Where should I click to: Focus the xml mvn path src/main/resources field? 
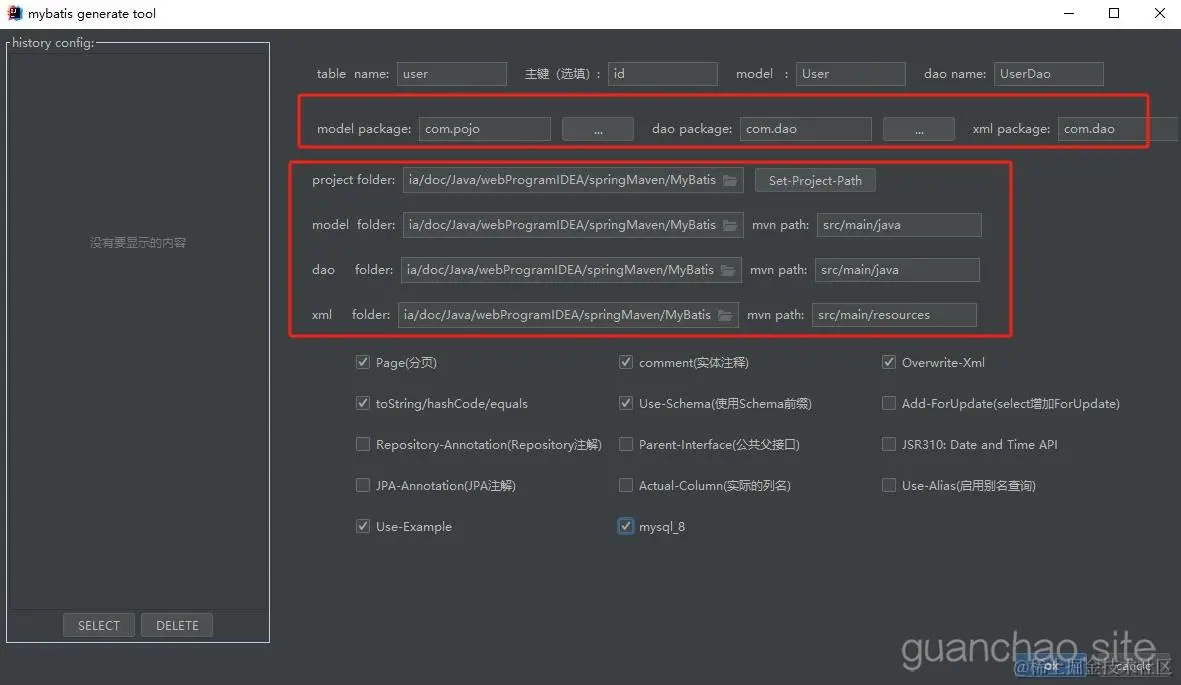[894, 315]
